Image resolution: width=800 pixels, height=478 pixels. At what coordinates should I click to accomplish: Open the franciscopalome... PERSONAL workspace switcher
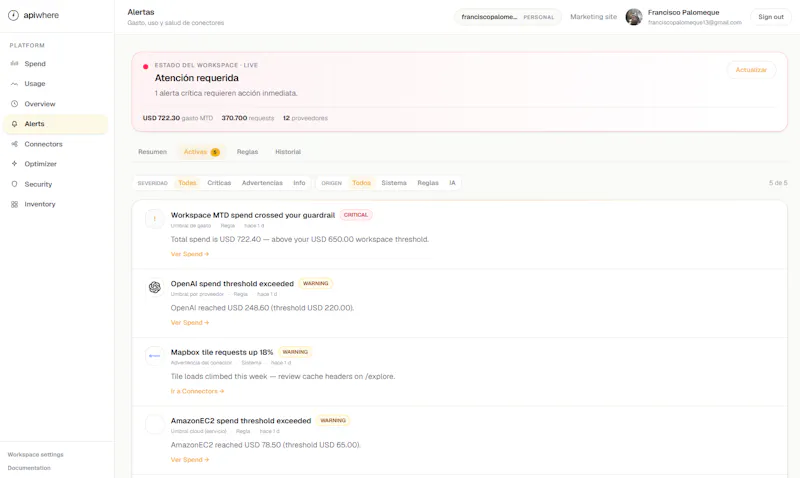[x=508, y=17]
